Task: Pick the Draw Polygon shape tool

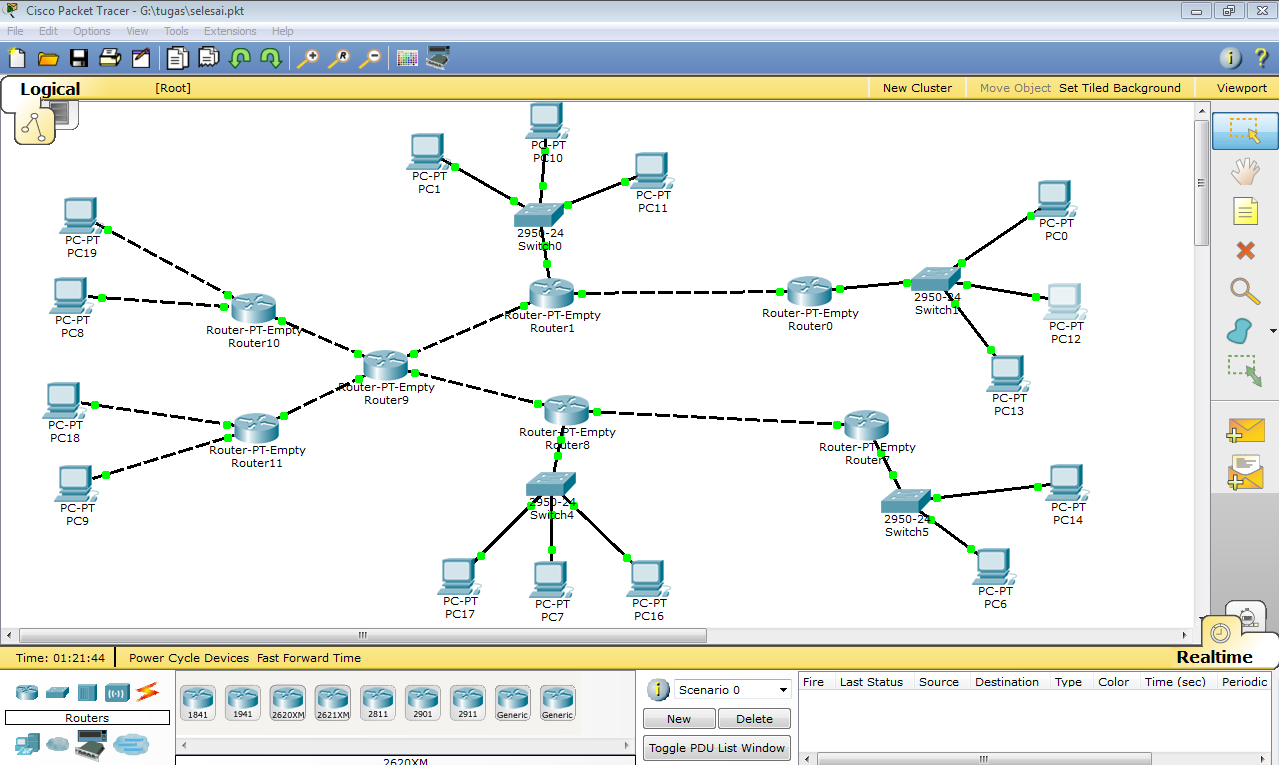Action: pos(1241,331)
